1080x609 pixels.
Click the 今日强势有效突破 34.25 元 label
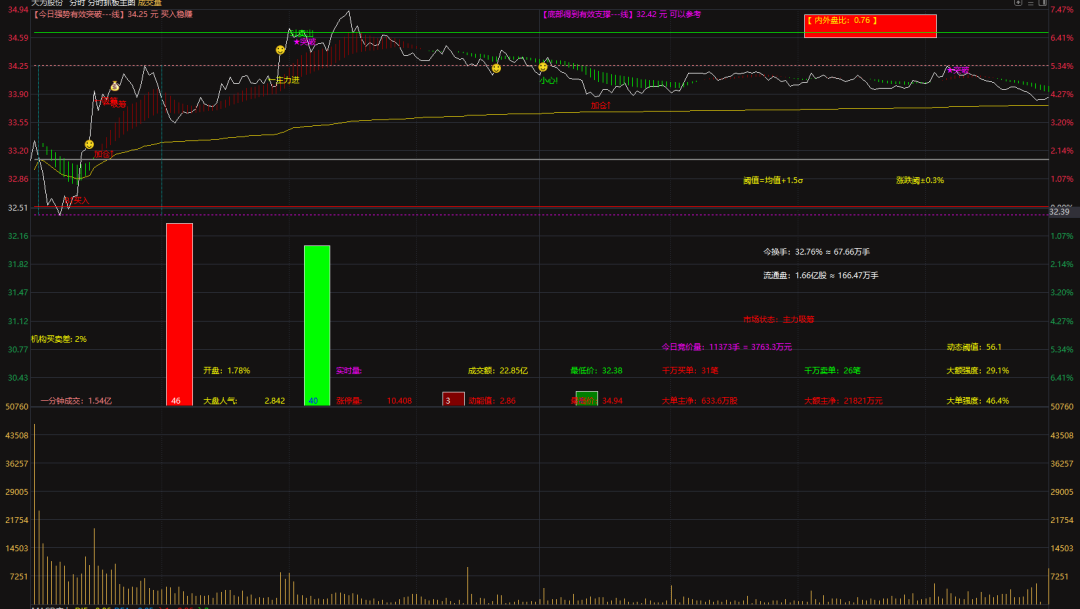click(x=113, y=15)
